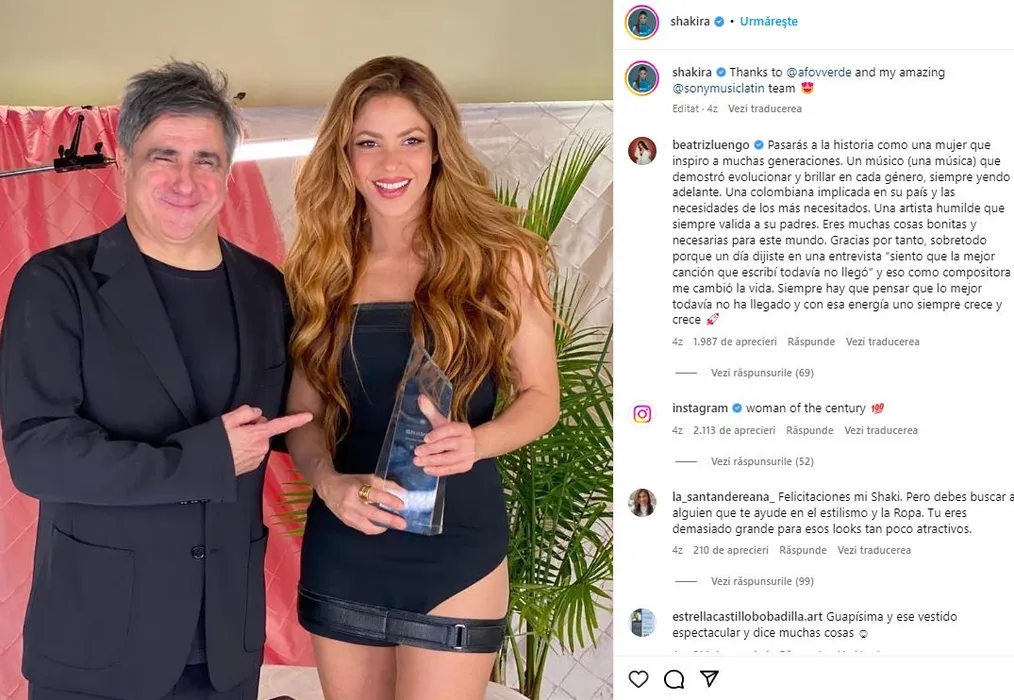The image size is (1014, 700).
Task: Open the beatrizluengo username link
Action: point(711,145)
